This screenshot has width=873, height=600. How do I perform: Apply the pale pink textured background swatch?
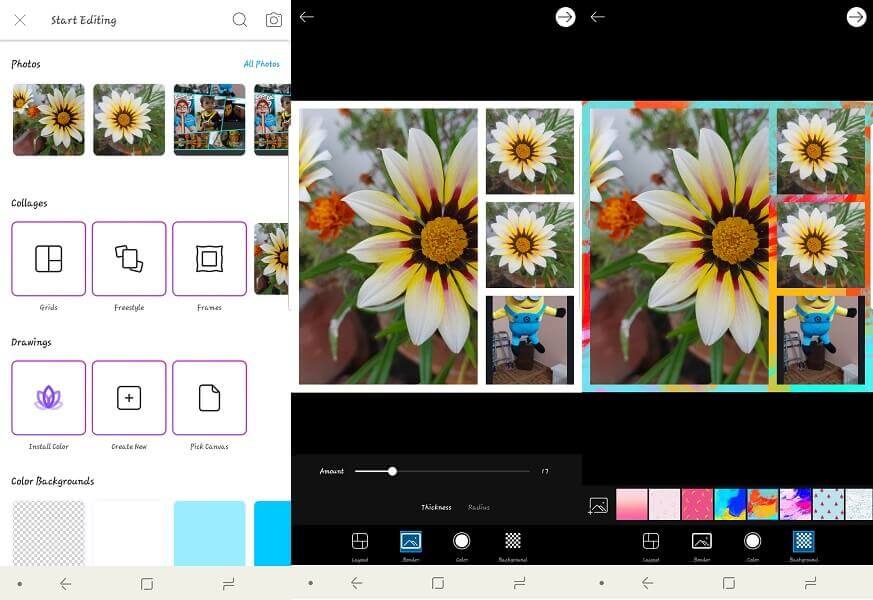click(x=664, y=504)
